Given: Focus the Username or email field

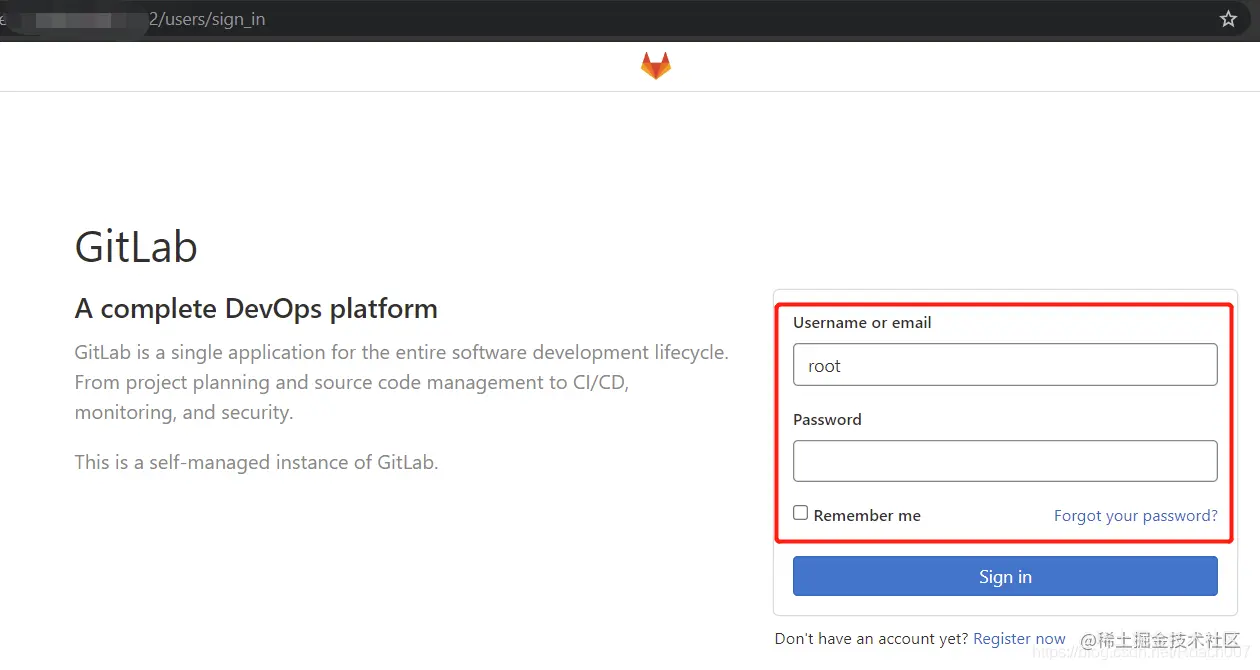Looking at the screenshot, I should pos(1005,365).
